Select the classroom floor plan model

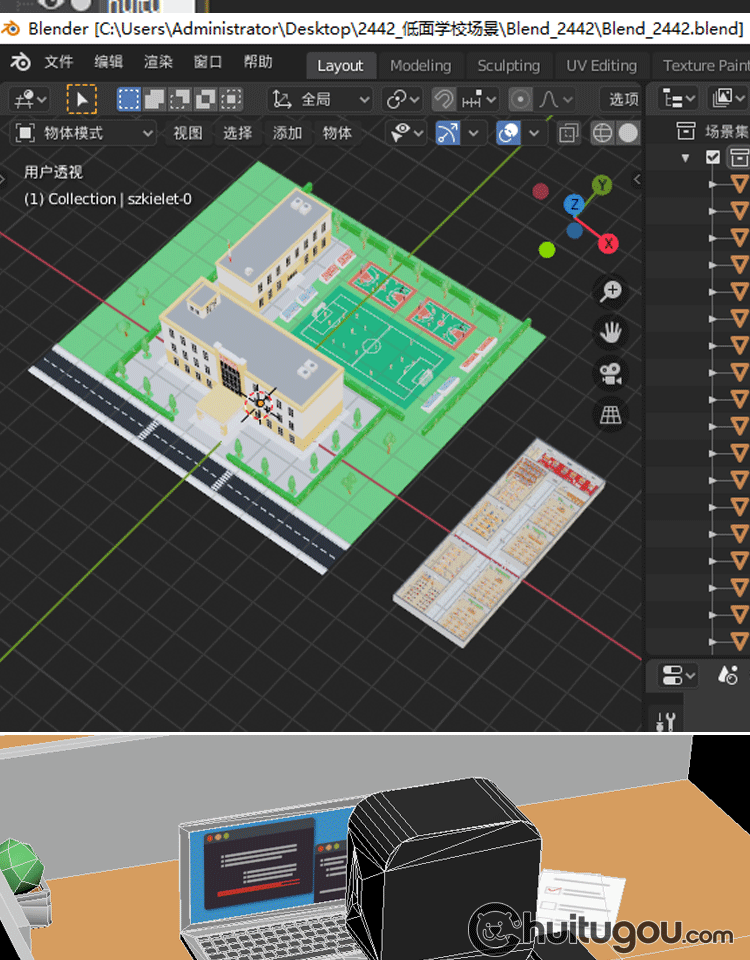tap(499, 542)
